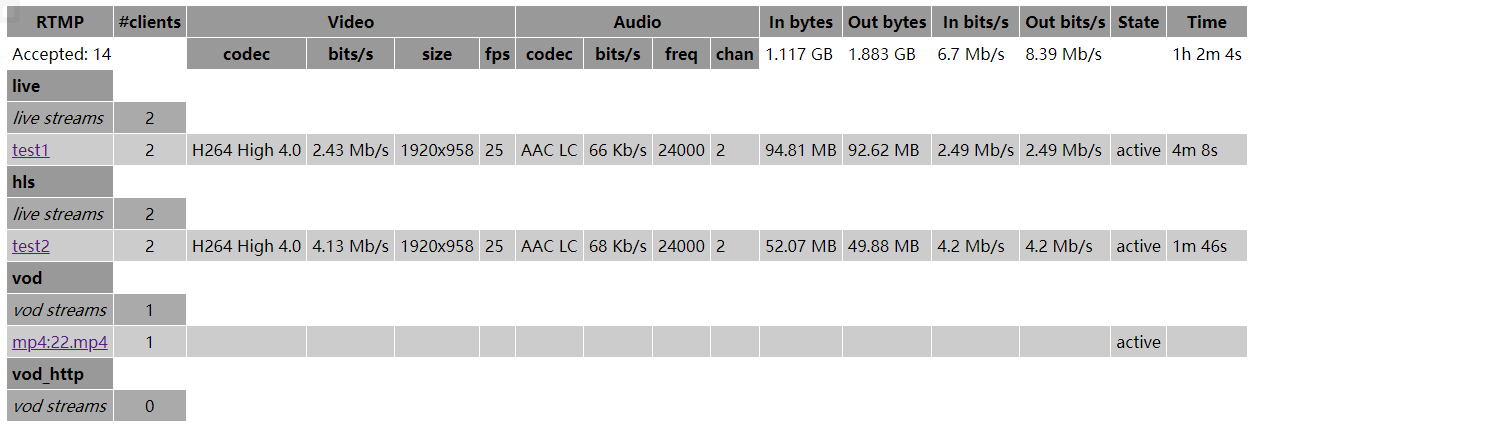This screenshot has width=1487, height=426.
Task: Click the Time column header
Action: pos(1206,22)
